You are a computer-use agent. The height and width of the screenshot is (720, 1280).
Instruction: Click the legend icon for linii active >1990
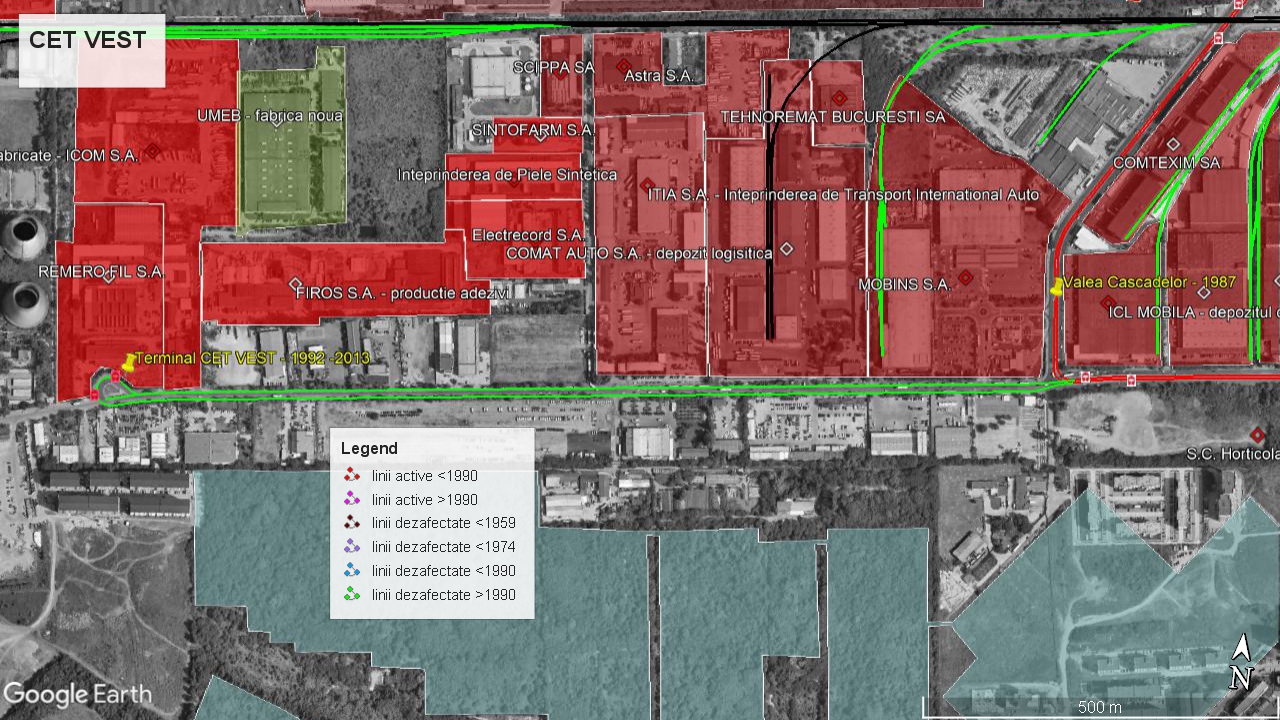(351, 499)
